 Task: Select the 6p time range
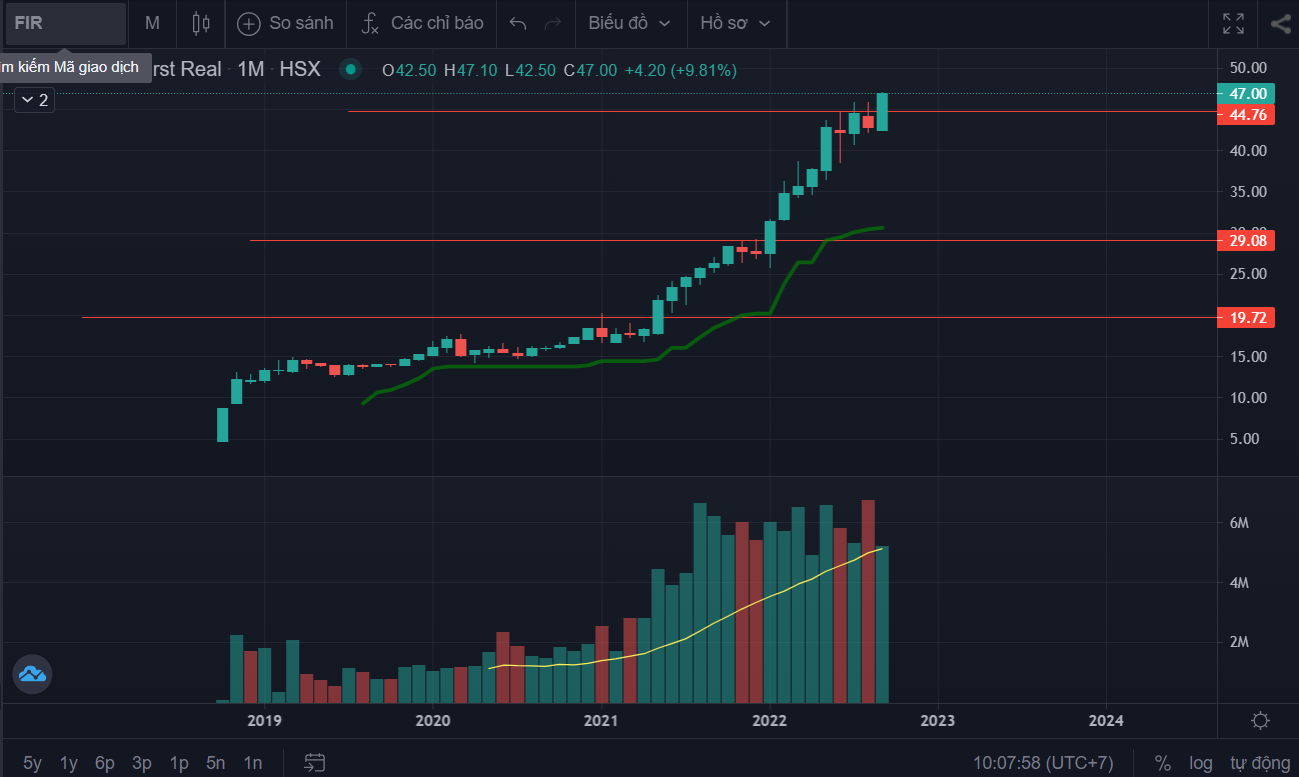105,763
